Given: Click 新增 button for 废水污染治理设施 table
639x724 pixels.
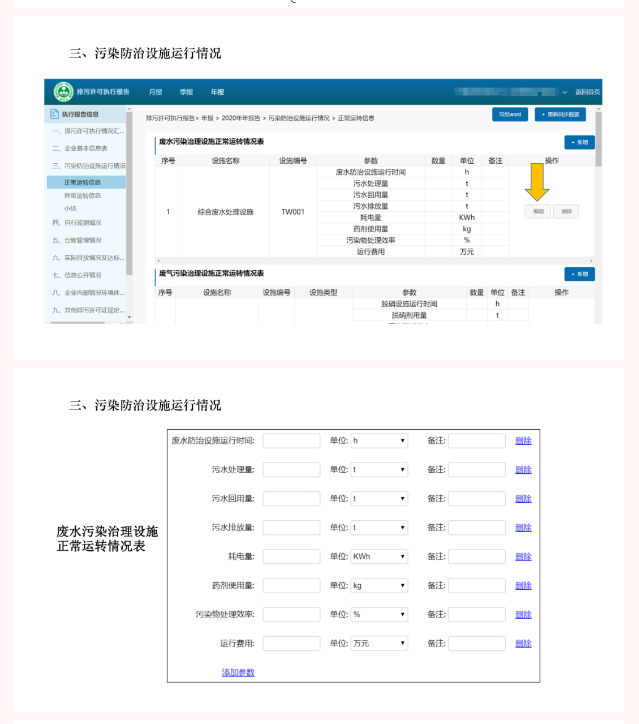Looking at the screenshot, I should pyautogui.click(x=579, y=143).
